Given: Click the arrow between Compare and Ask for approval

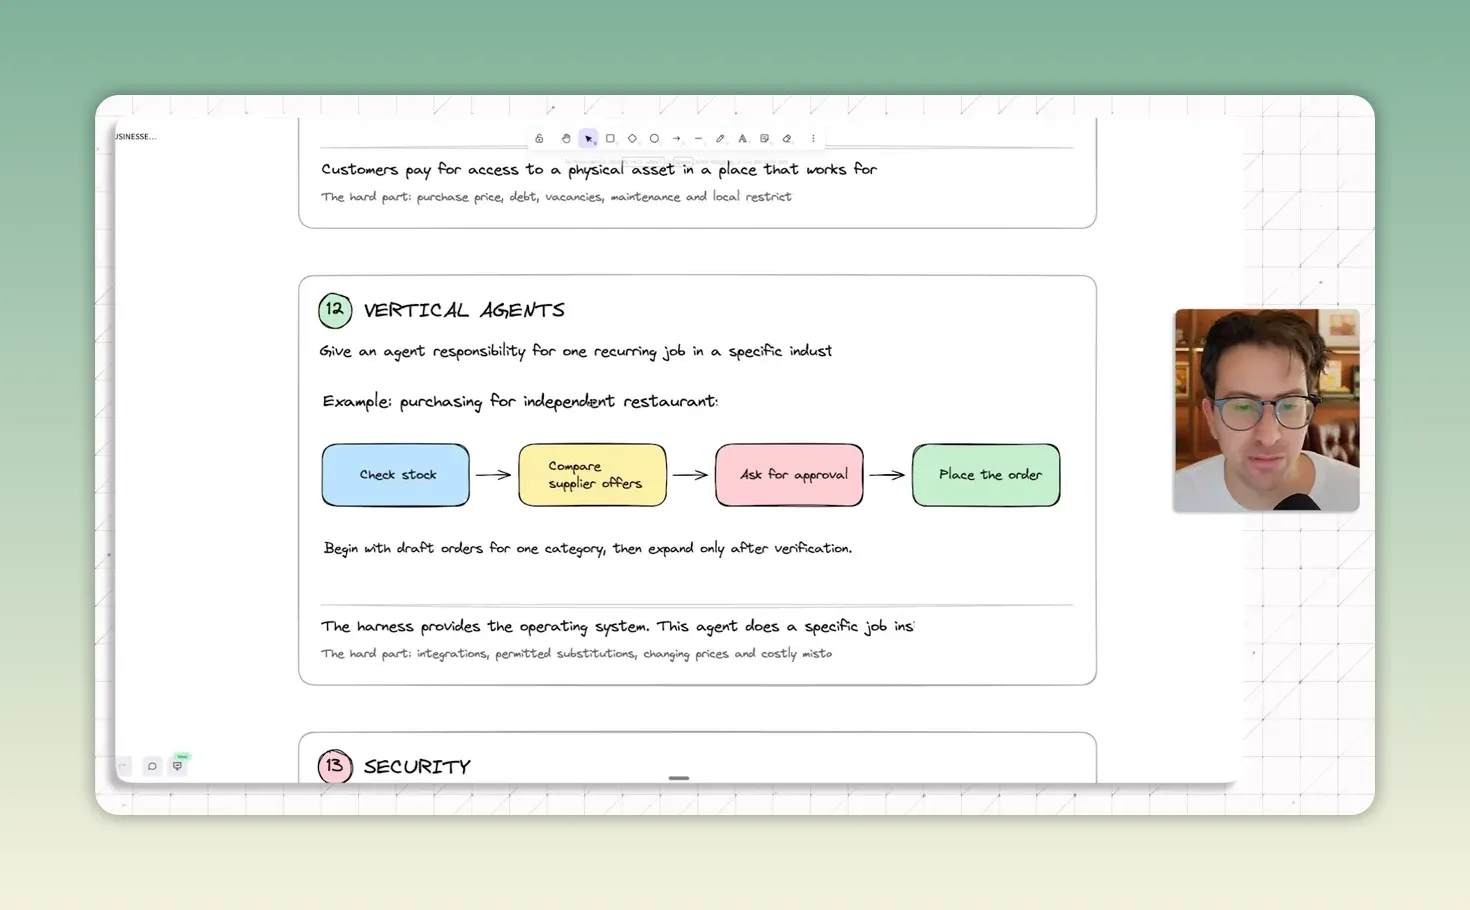Looking at the screenshot, I should 691,475.
